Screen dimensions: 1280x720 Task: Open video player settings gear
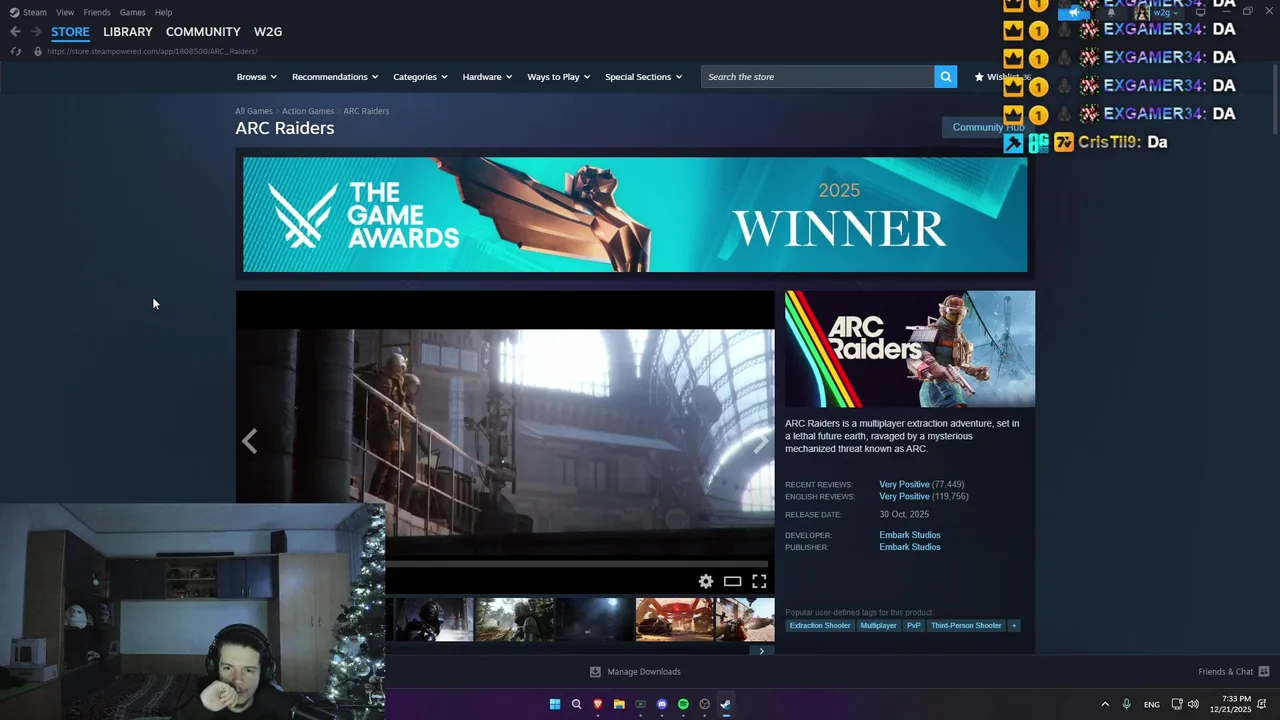[x=706, y=581]
